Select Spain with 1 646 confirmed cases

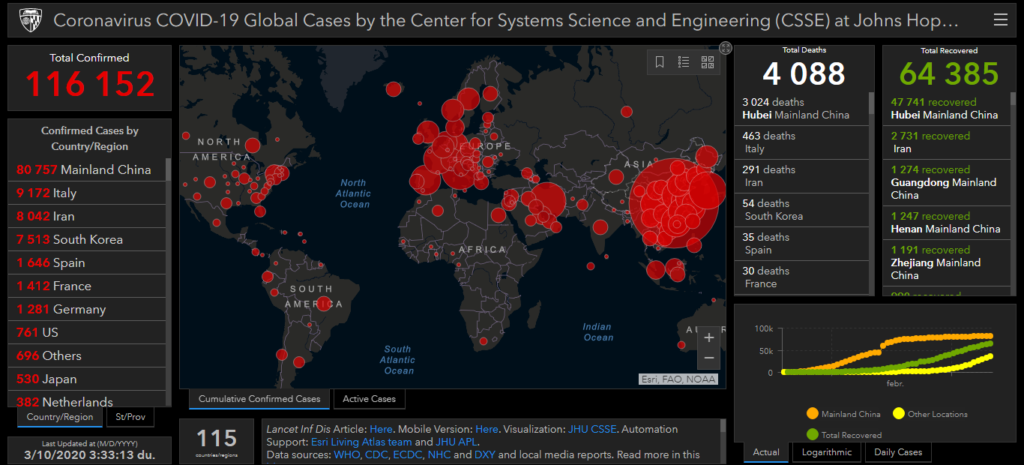87,263
